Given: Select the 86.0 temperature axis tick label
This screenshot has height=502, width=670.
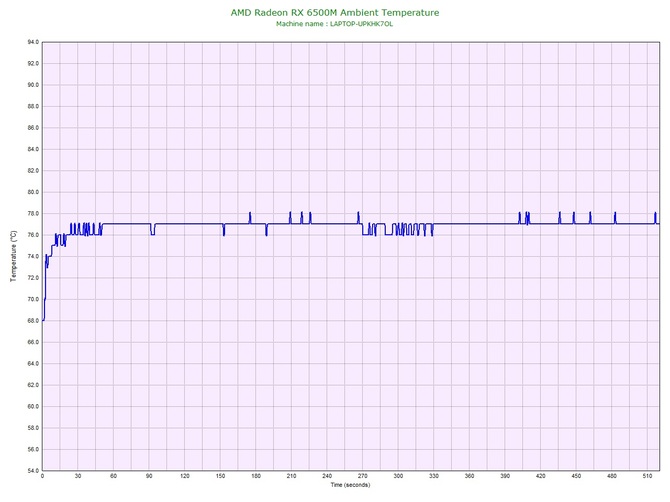Looking at the screenshot, I should pos(33,128).
